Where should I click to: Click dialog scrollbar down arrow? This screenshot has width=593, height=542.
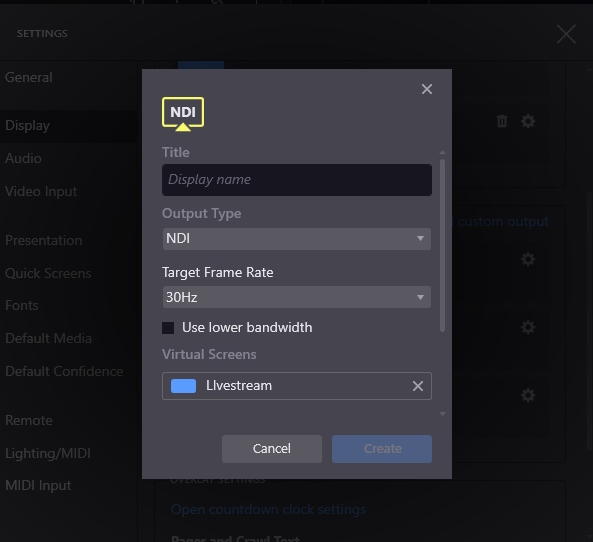442,414
